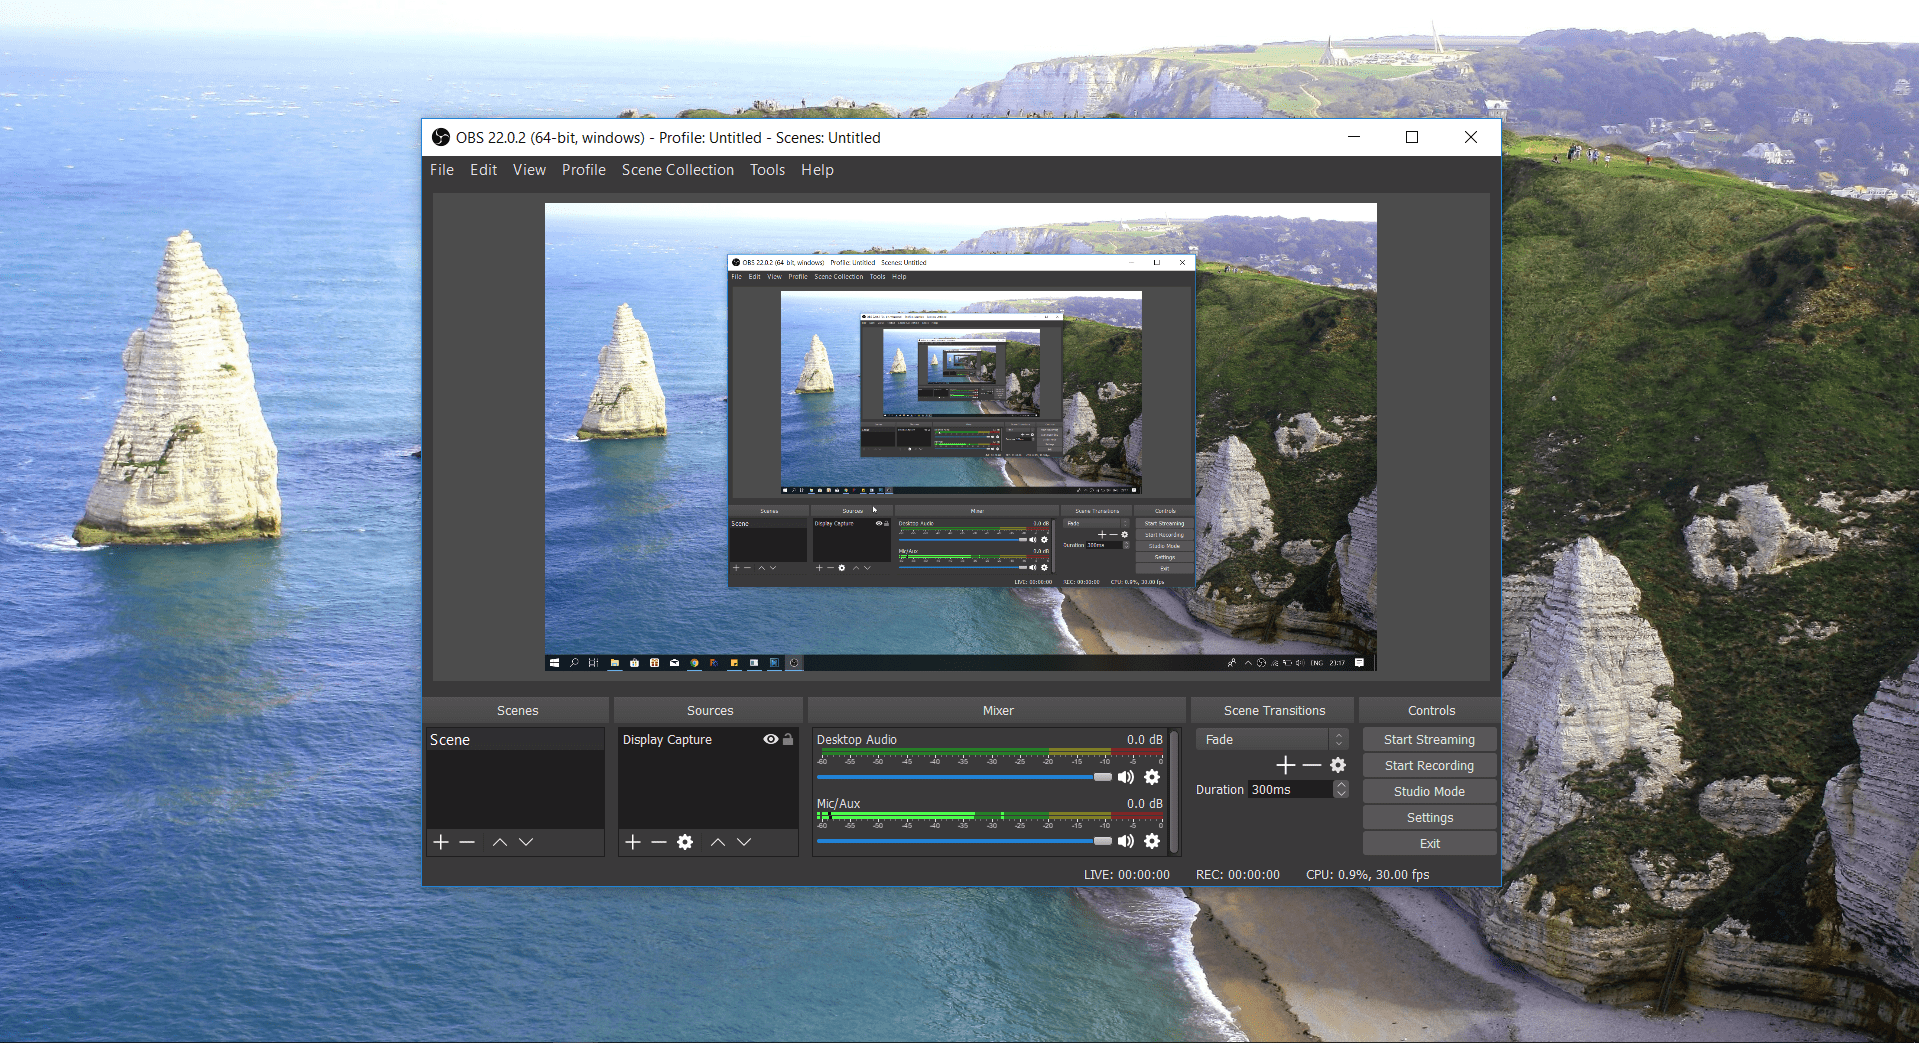The width and height of the screenshot is (1919, 1043).
Task: Click 'LIVE: 00:00:00' status text
Action: (1127, 874)
